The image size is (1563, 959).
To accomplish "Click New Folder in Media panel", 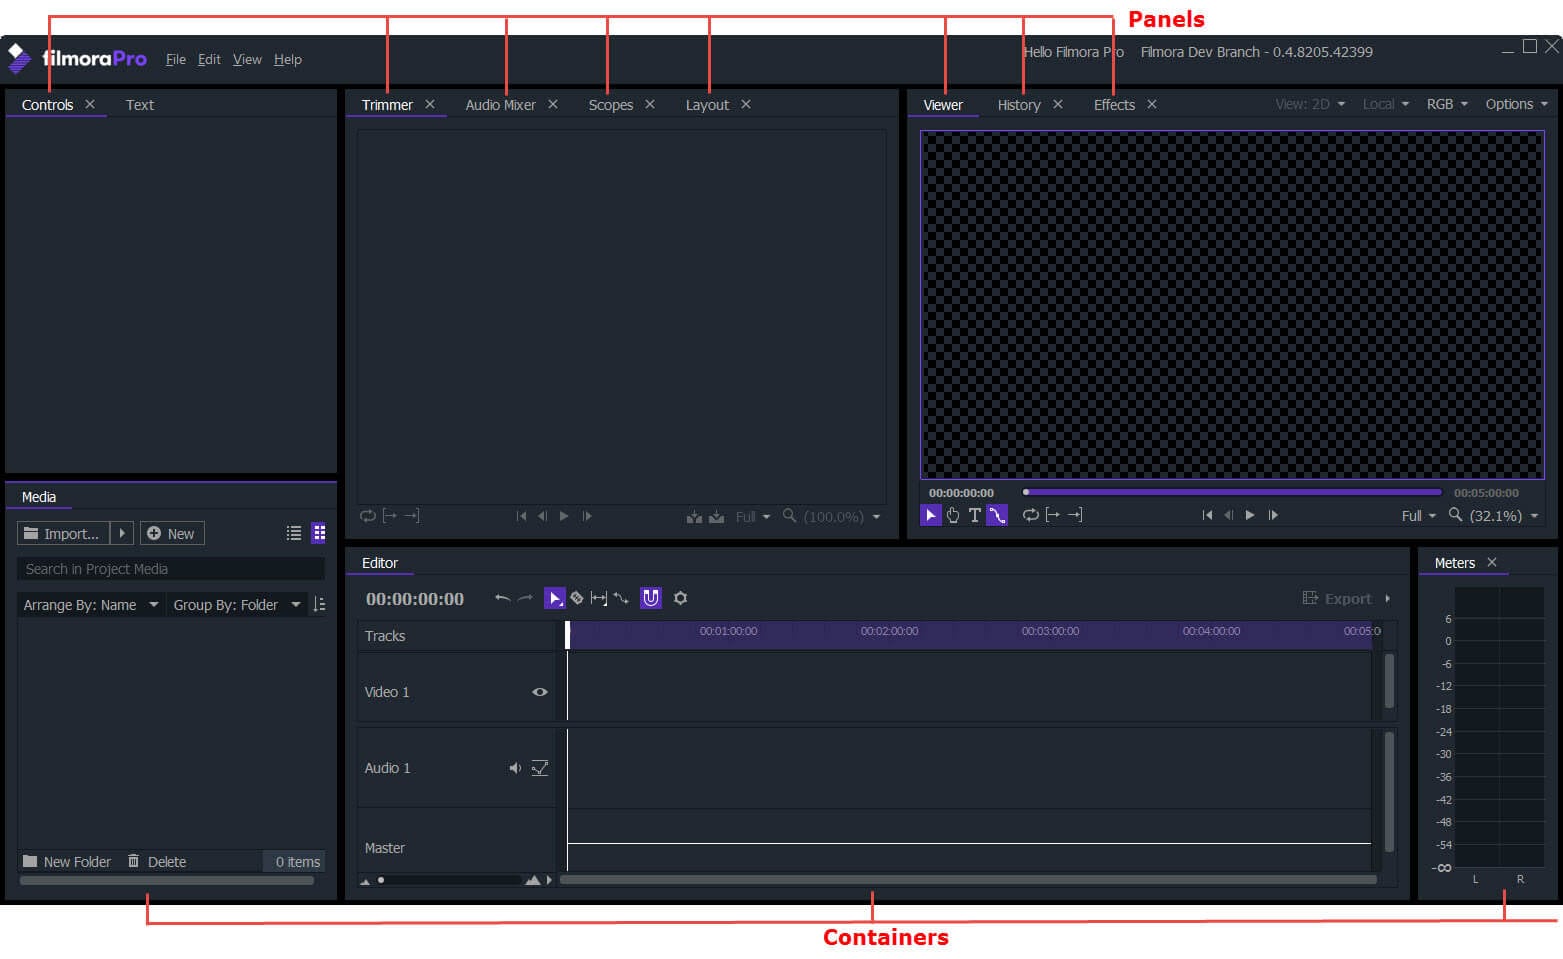I will click(x=67, y=861).
